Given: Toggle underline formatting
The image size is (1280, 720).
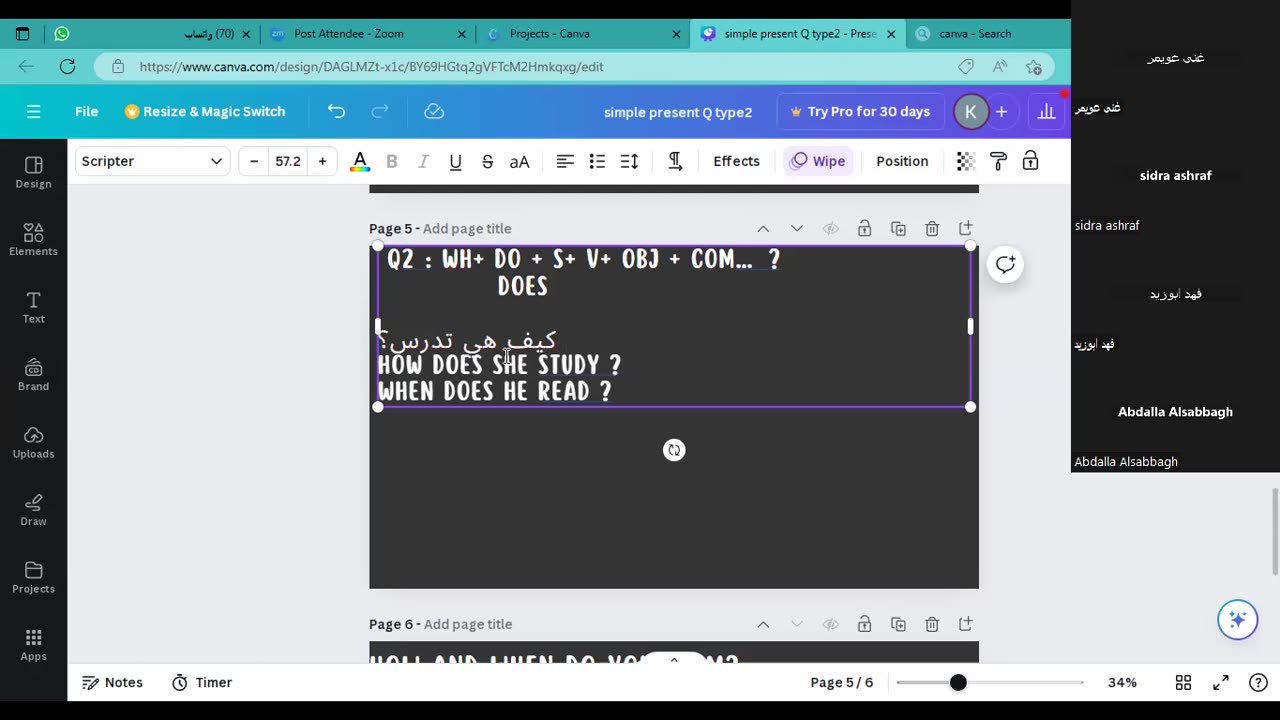Looking at the screenshot, I should coord(456,161).
